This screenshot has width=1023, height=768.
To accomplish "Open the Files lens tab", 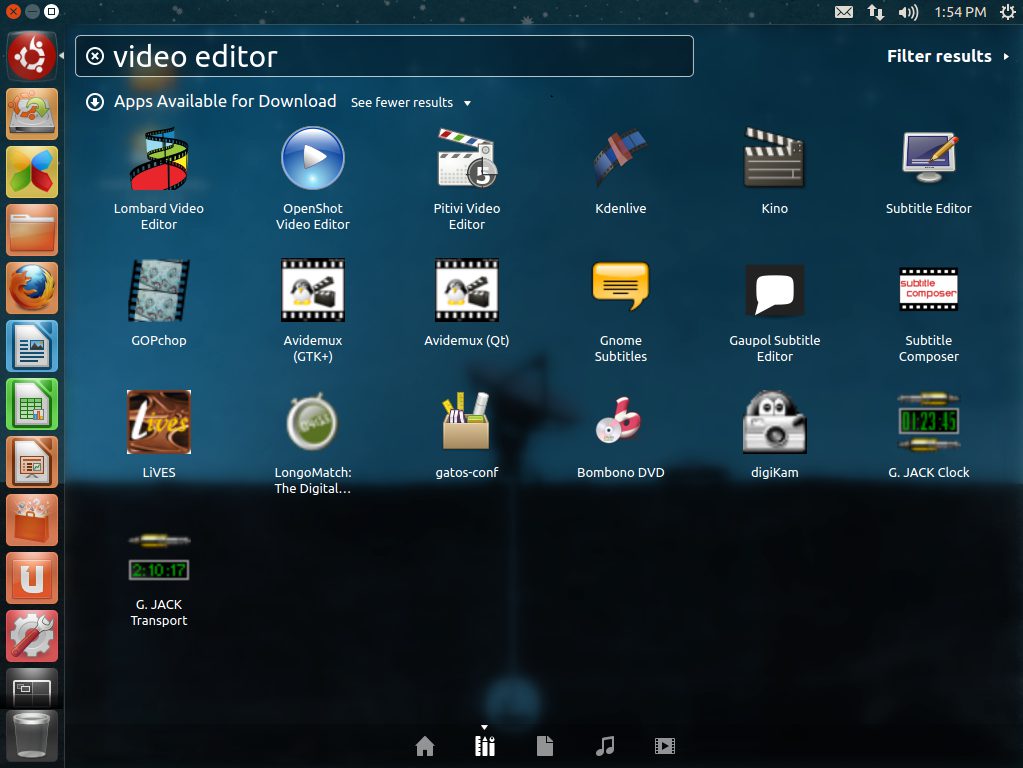I will [545, 746].
